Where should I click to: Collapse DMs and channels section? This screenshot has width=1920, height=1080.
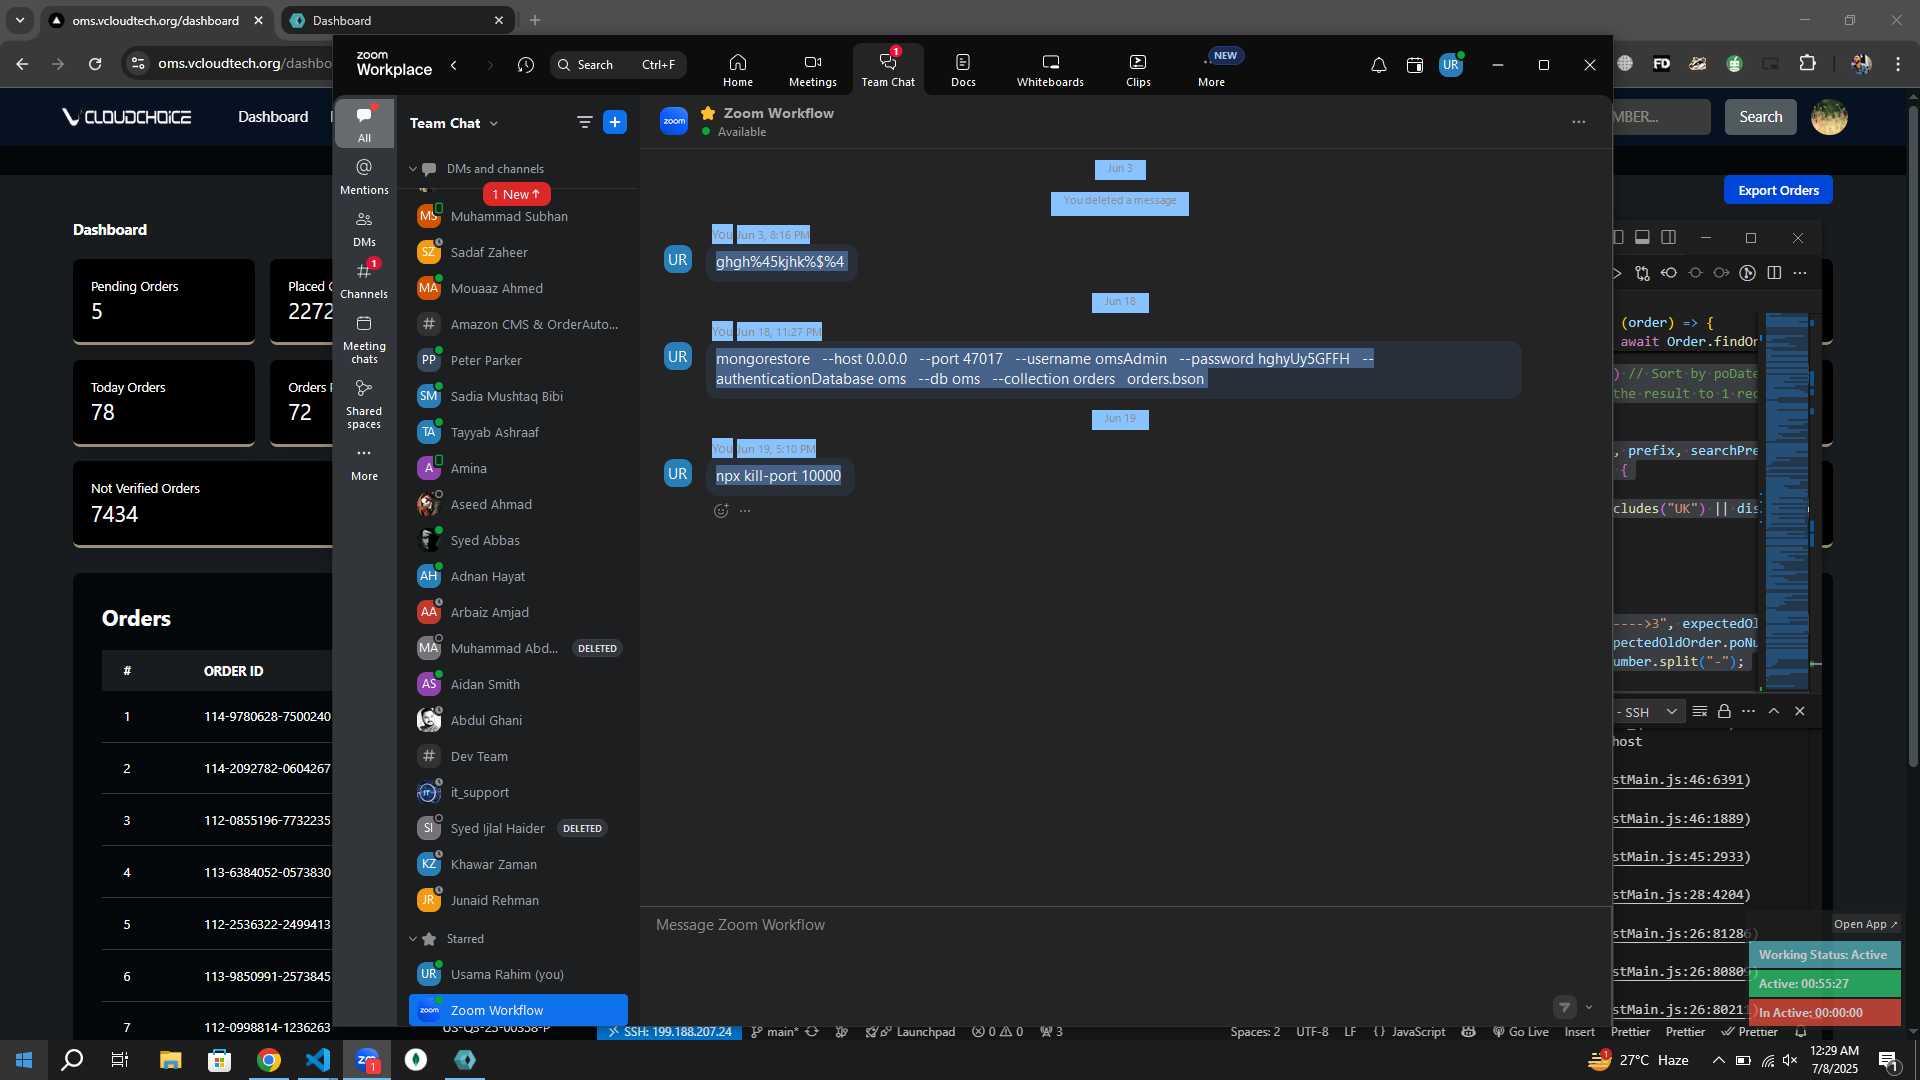point(413,169)
